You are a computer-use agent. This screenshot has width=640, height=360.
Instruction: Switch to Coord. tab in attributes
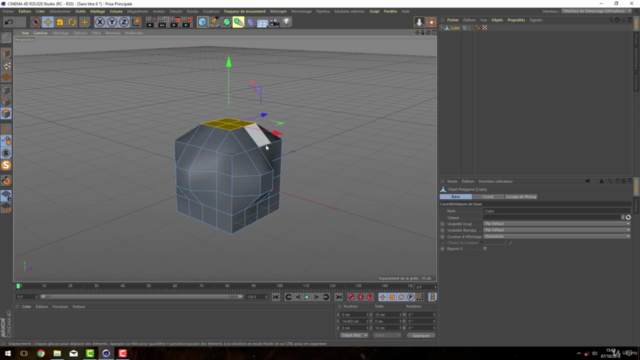488,197
